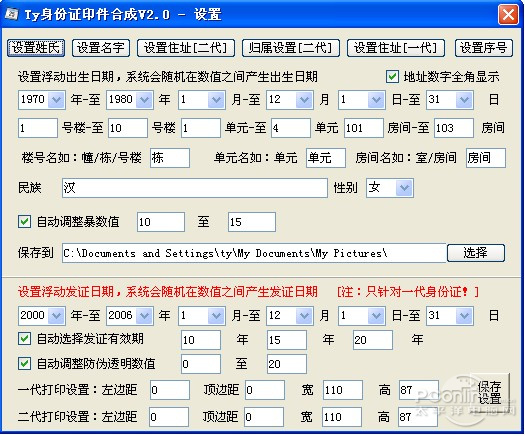Focus the 单元名 field containing 单元

click(326, 158)
